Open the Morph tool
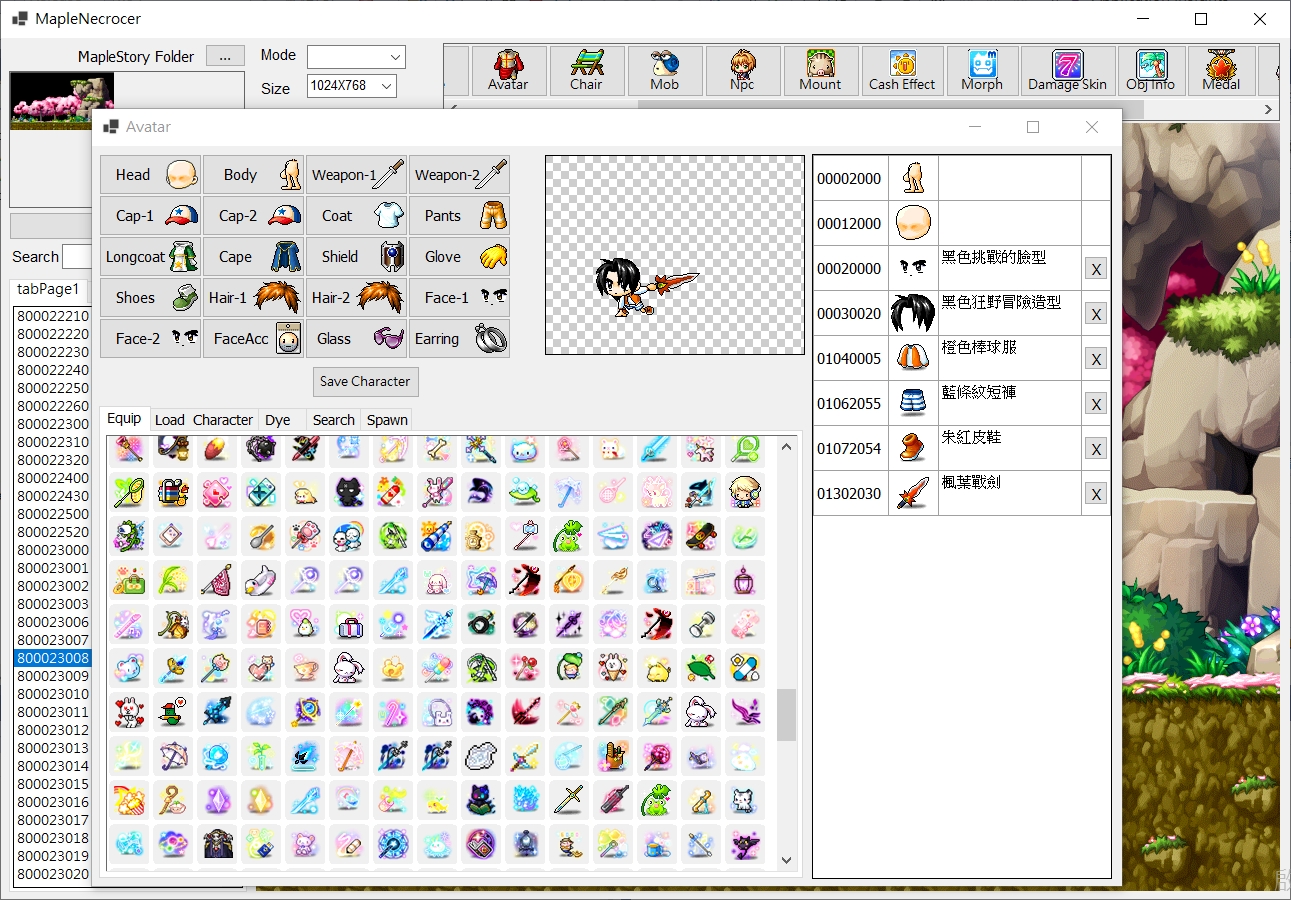 click(x=981, y=70)
